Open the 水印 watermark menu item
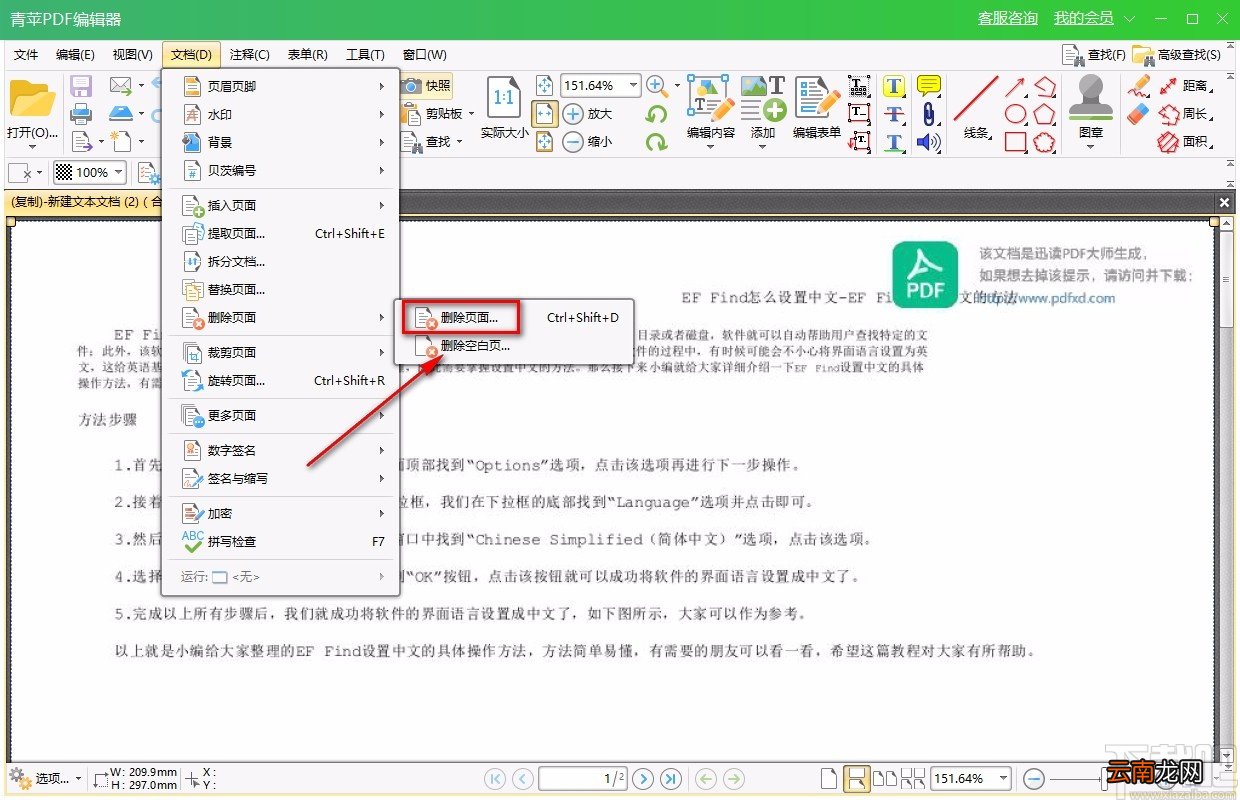The height and width of the screenshot is (800, 1240). pyautogui.click(x=281, y=115)
